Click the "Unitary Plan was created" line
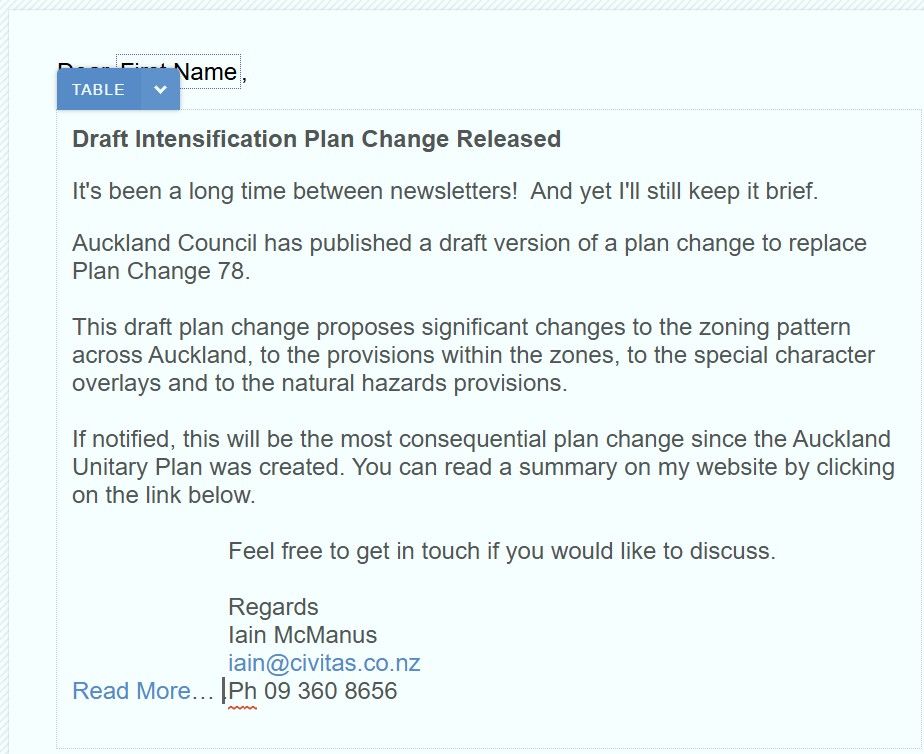The width and height of the screenshot is (924, 754). pyautogui.click(x=483, y=467)
